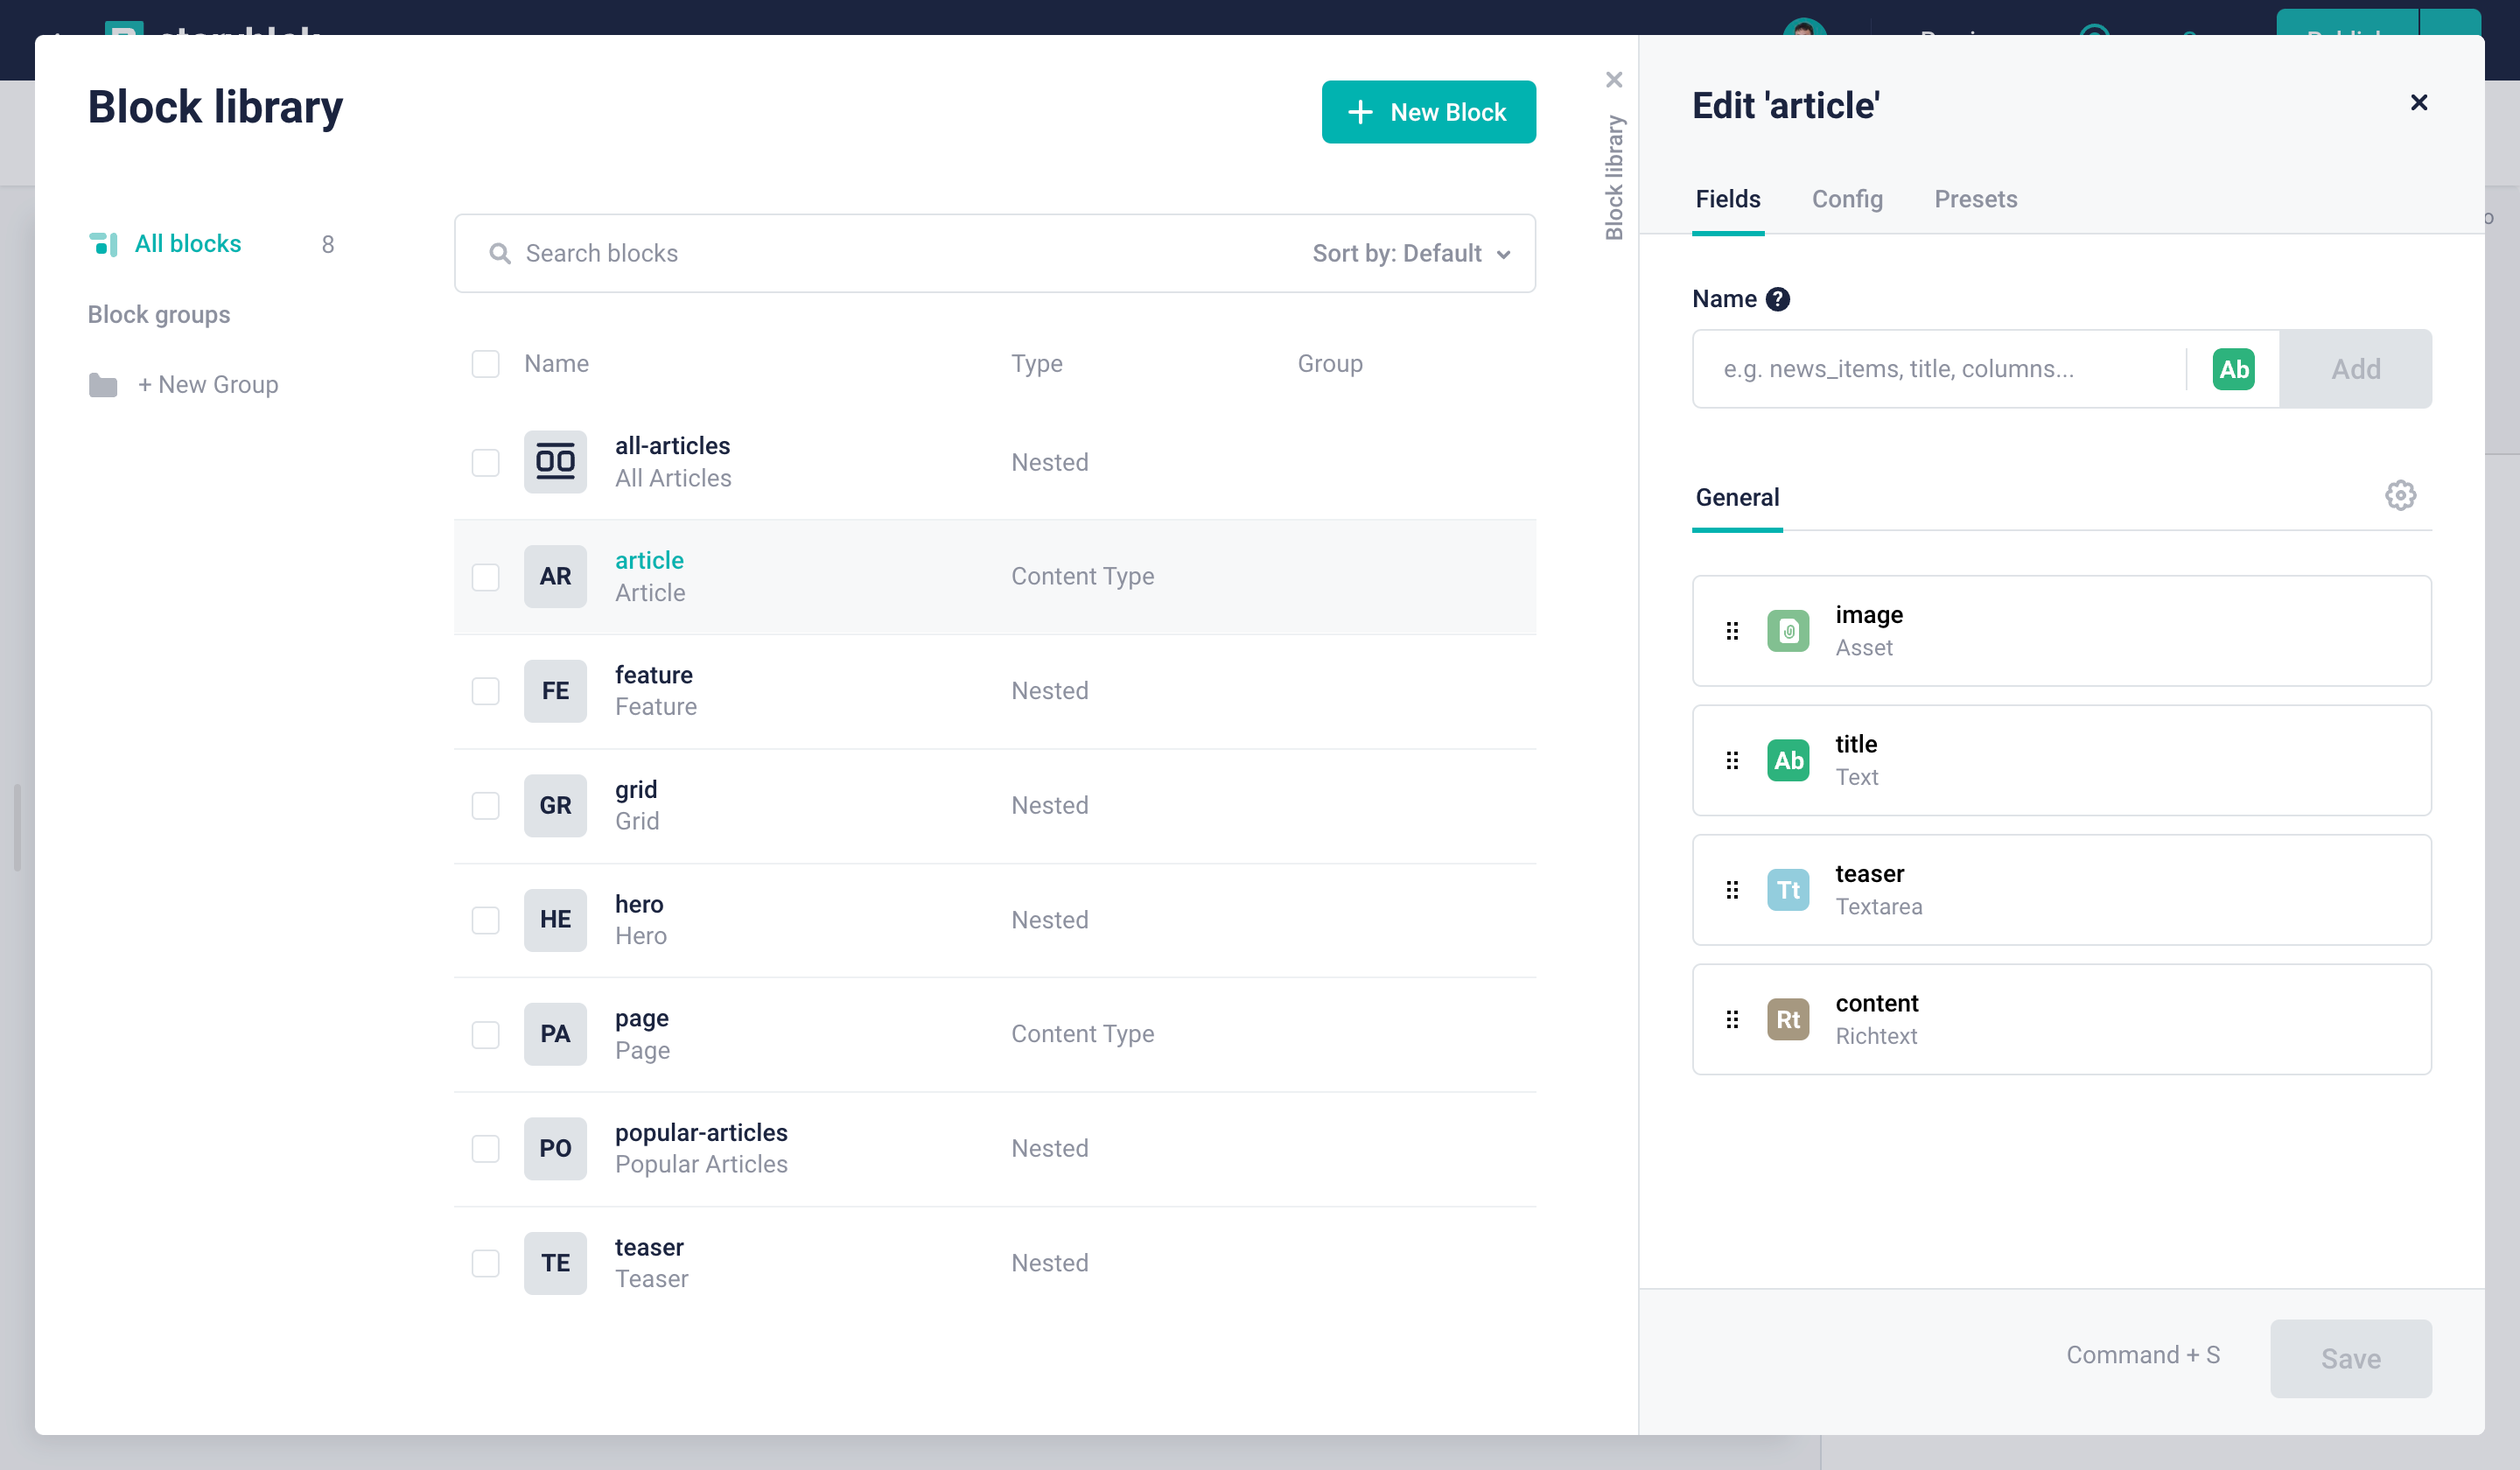Screen dimensions: 2520x1470
Task: Select All blocks in sidebar
Action: 188,244
